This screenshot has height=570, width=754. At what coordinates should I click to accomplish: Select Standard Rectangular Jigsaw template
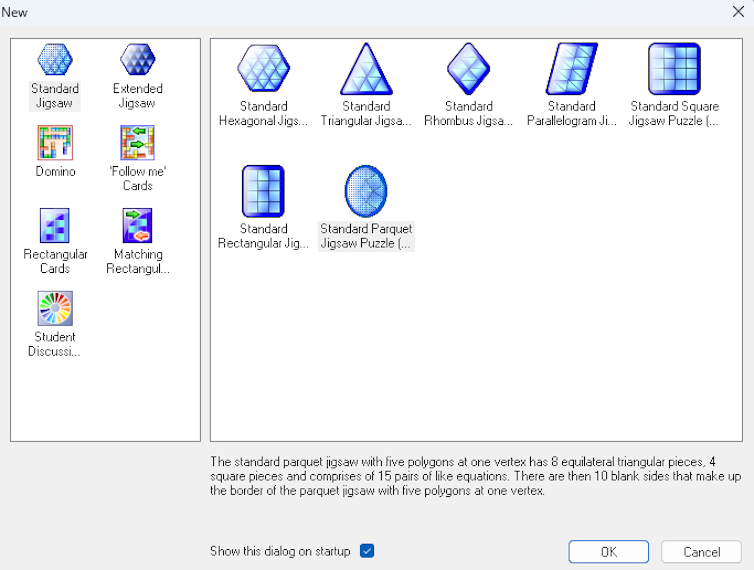pos(263,192)
